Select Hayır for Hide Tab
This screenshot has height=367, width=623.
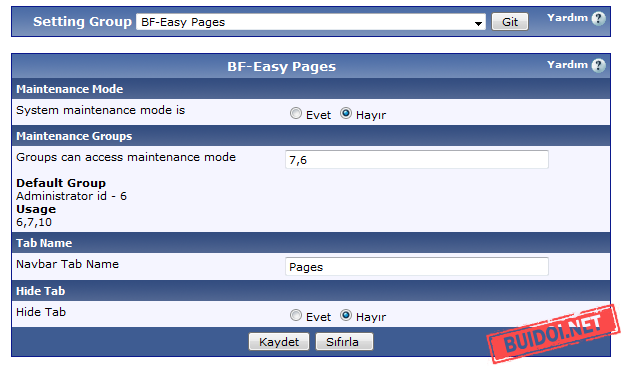point(346,315)
